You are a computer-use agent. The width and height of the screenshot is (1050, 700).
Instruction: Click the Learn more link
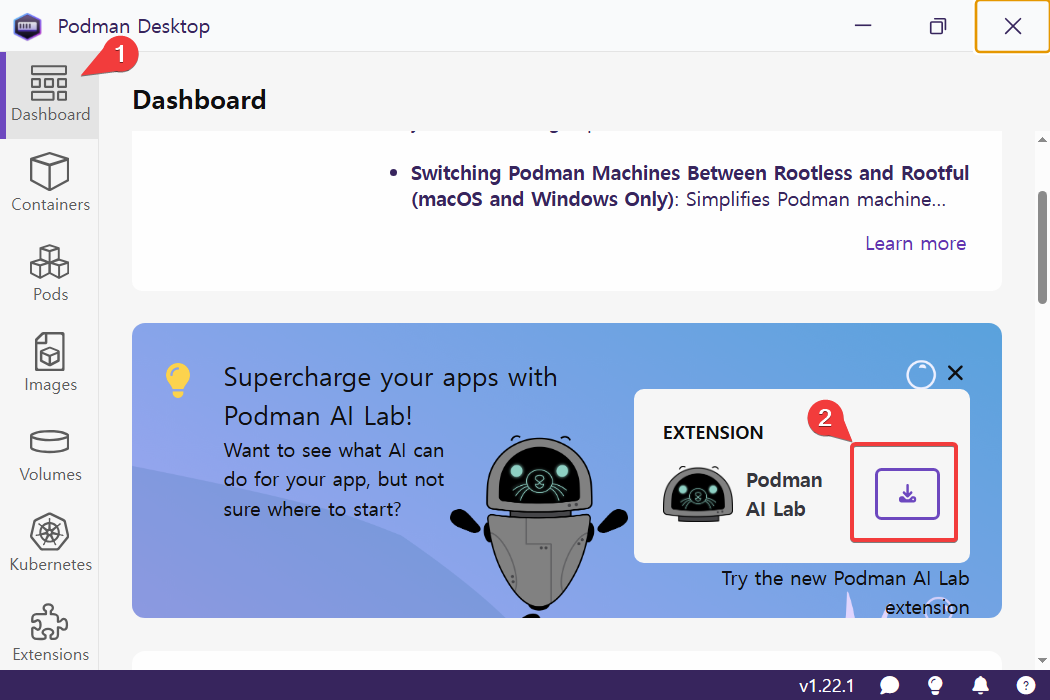[915, 243]
